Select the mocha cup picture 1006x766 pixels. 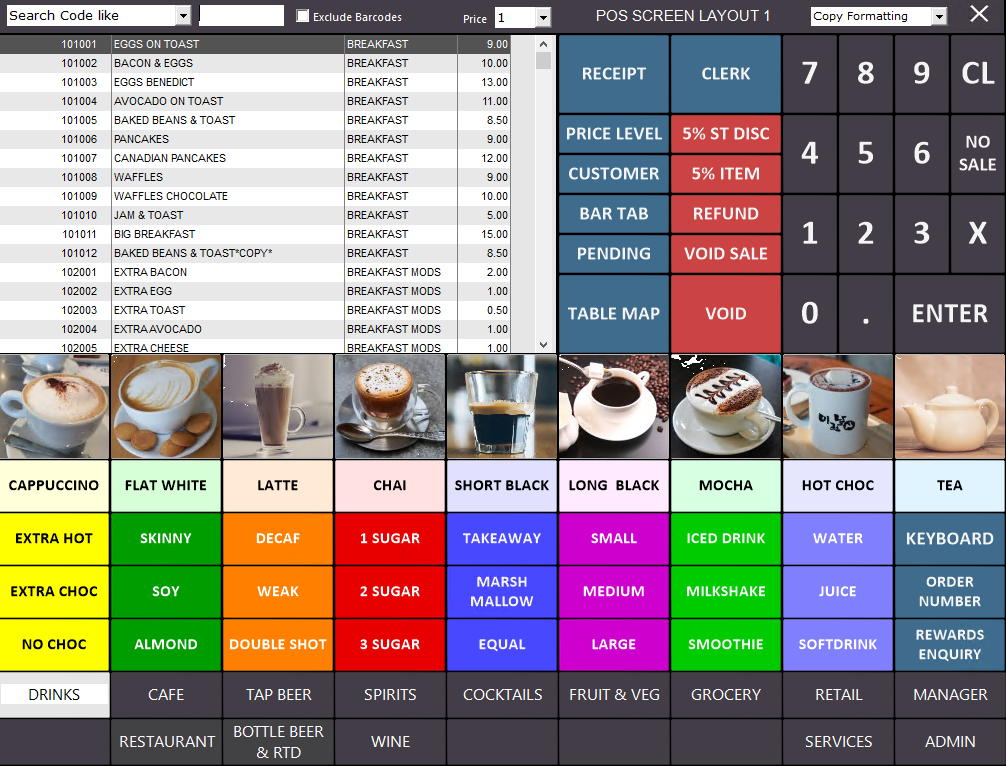click(726, 406)
